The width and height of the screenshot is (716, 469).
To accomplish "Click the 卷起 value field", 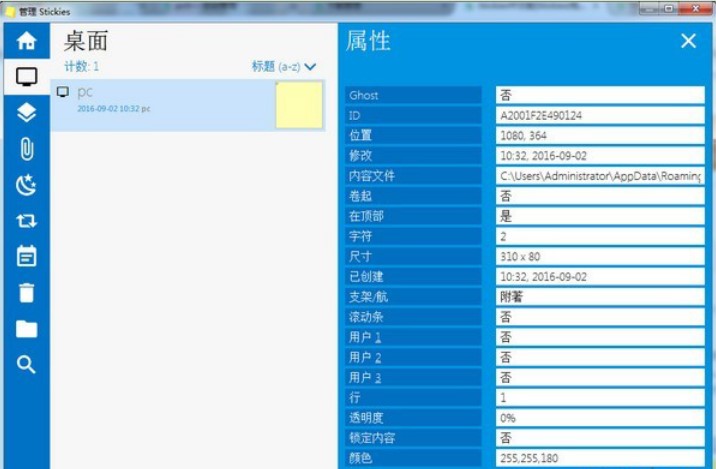I will tap(600, 196).
